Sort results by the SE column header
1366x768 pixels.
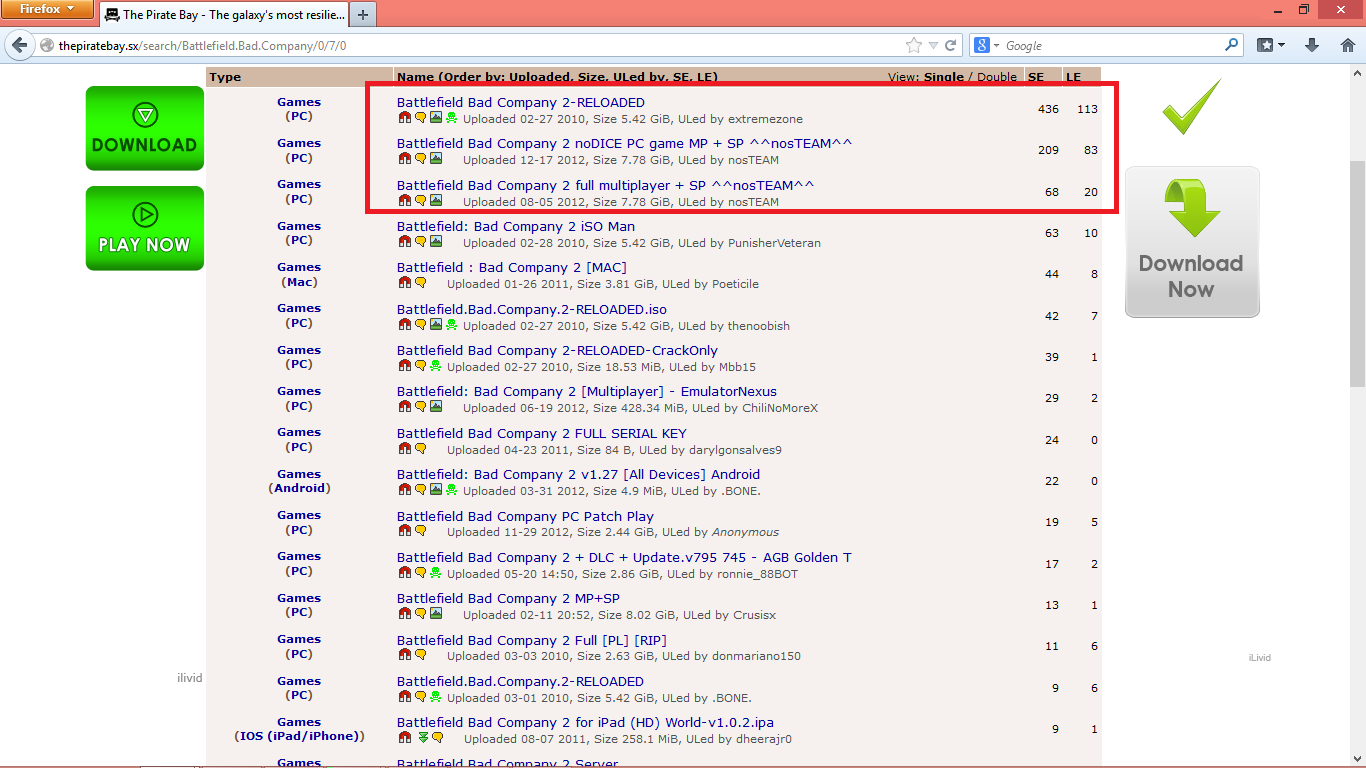(x=1036, y=77)
